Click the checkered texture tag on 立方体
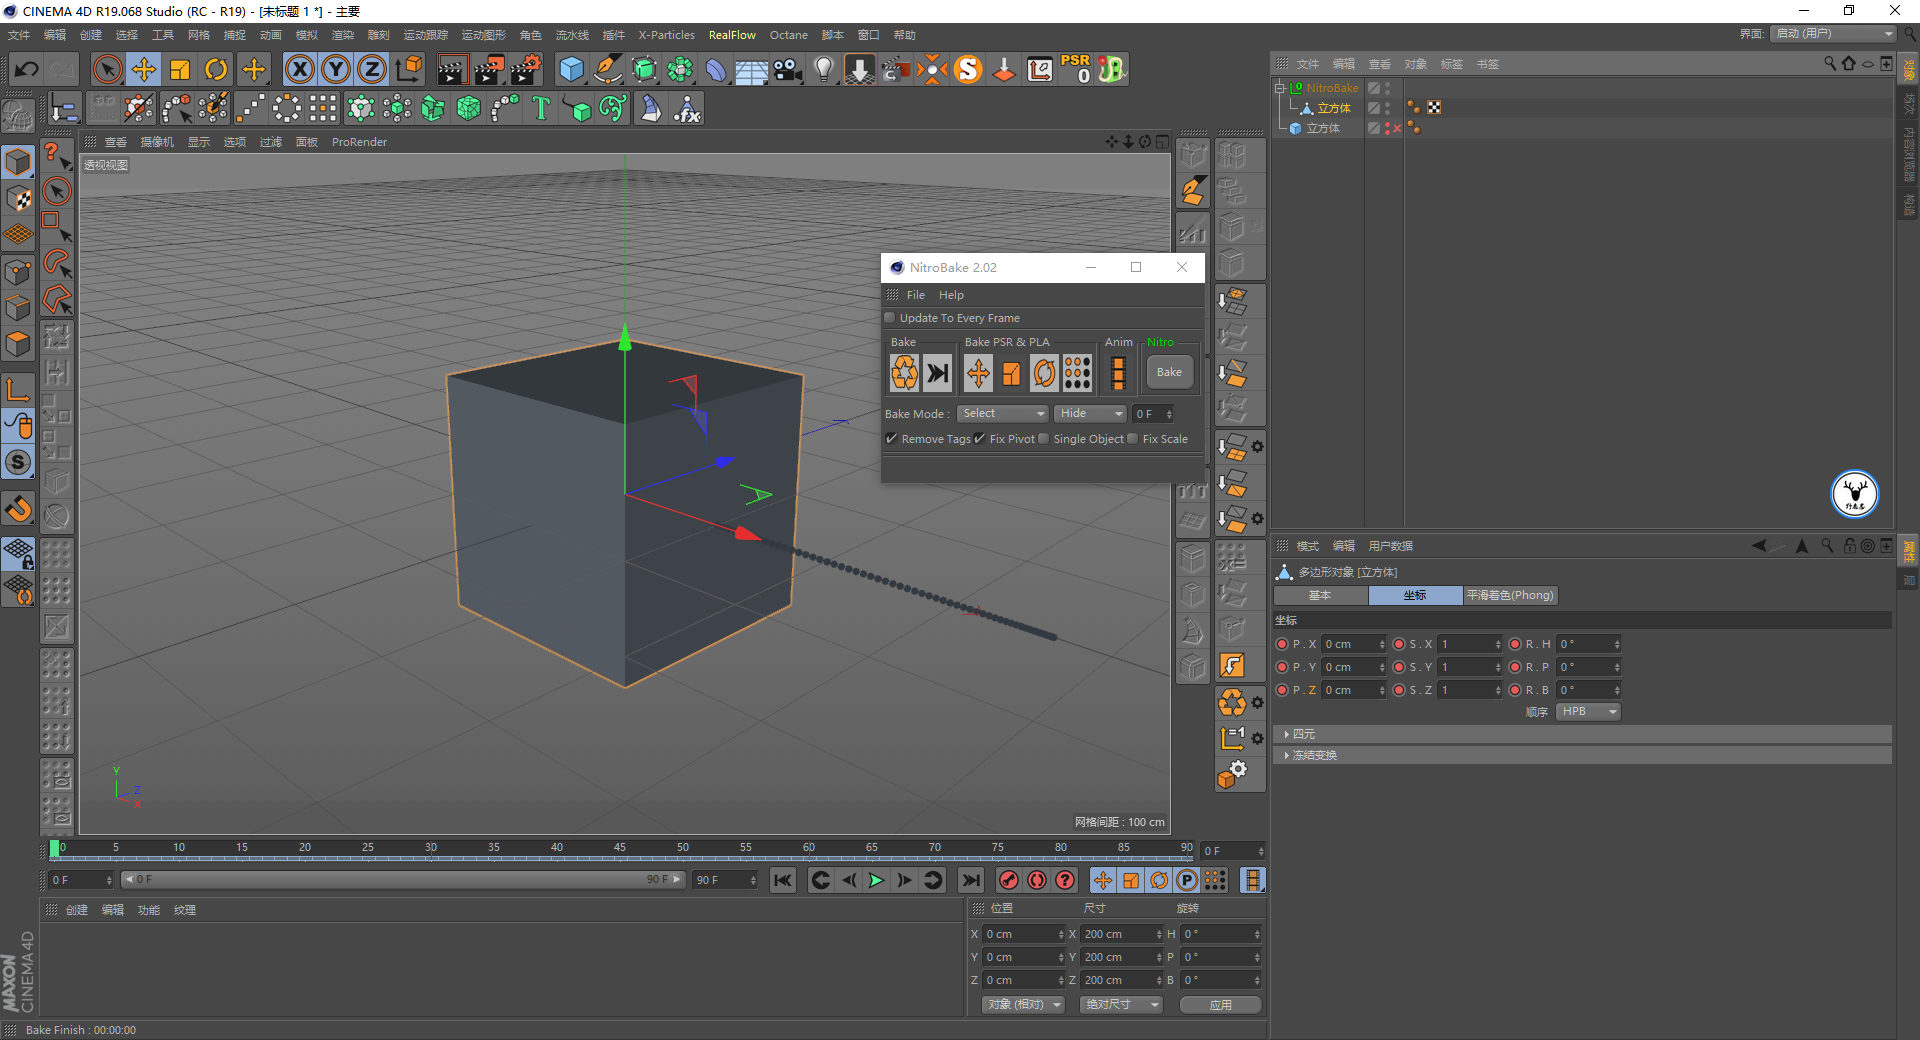The height and width of the screenshot is (1040, 1920). (1434, 107)
